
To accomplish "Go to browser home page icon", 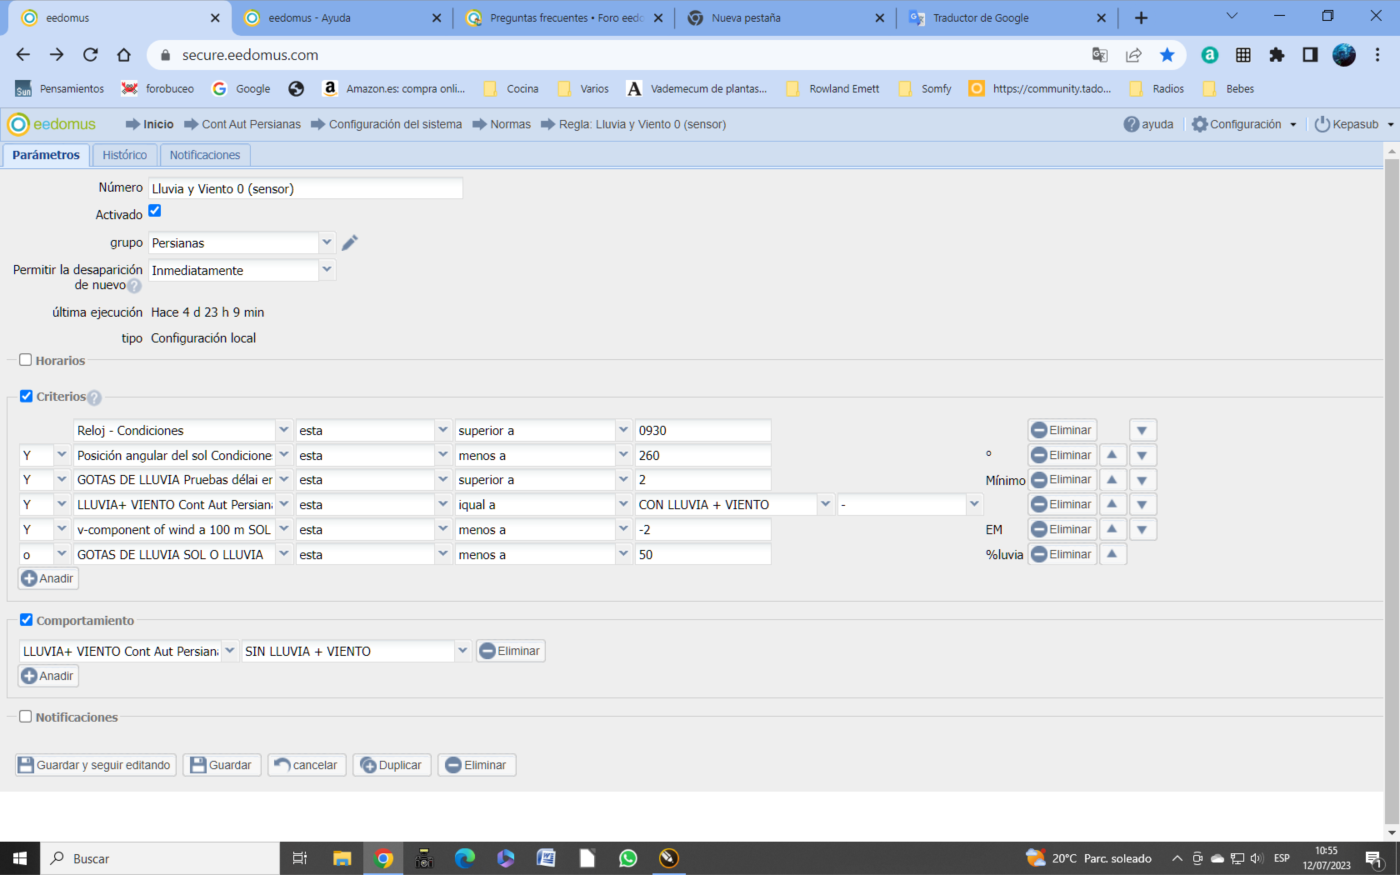I will [x=124, y=55].
